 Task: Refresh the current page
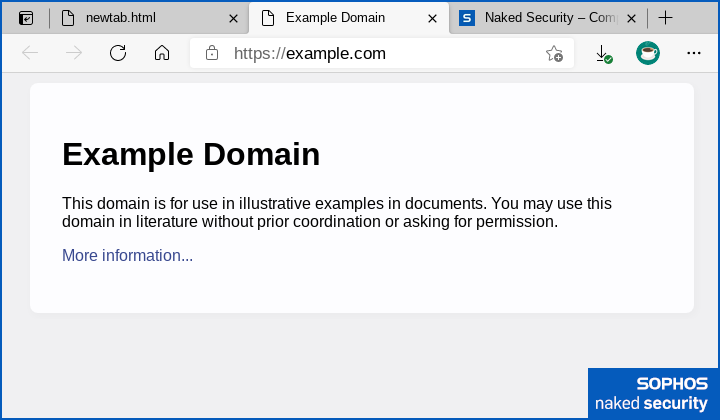click(x=118, y=53)
